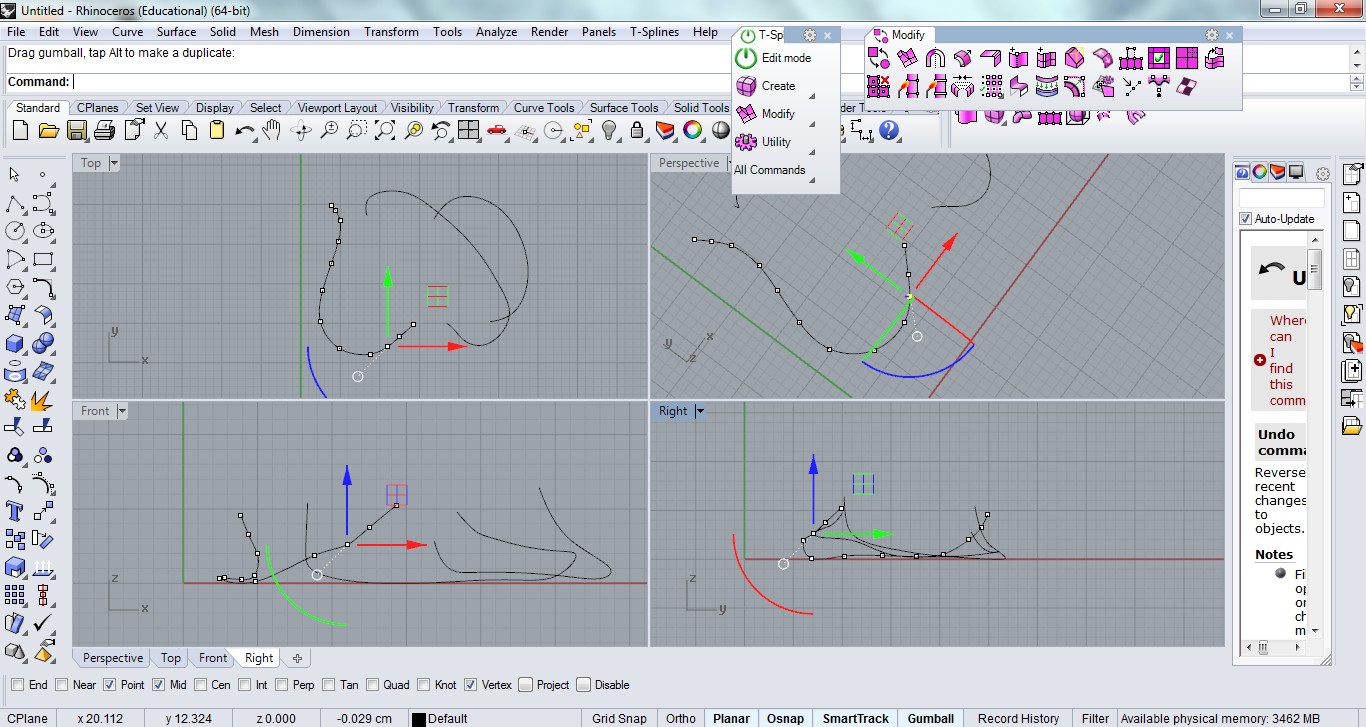Click Record History in status bar

(1018, 718)
